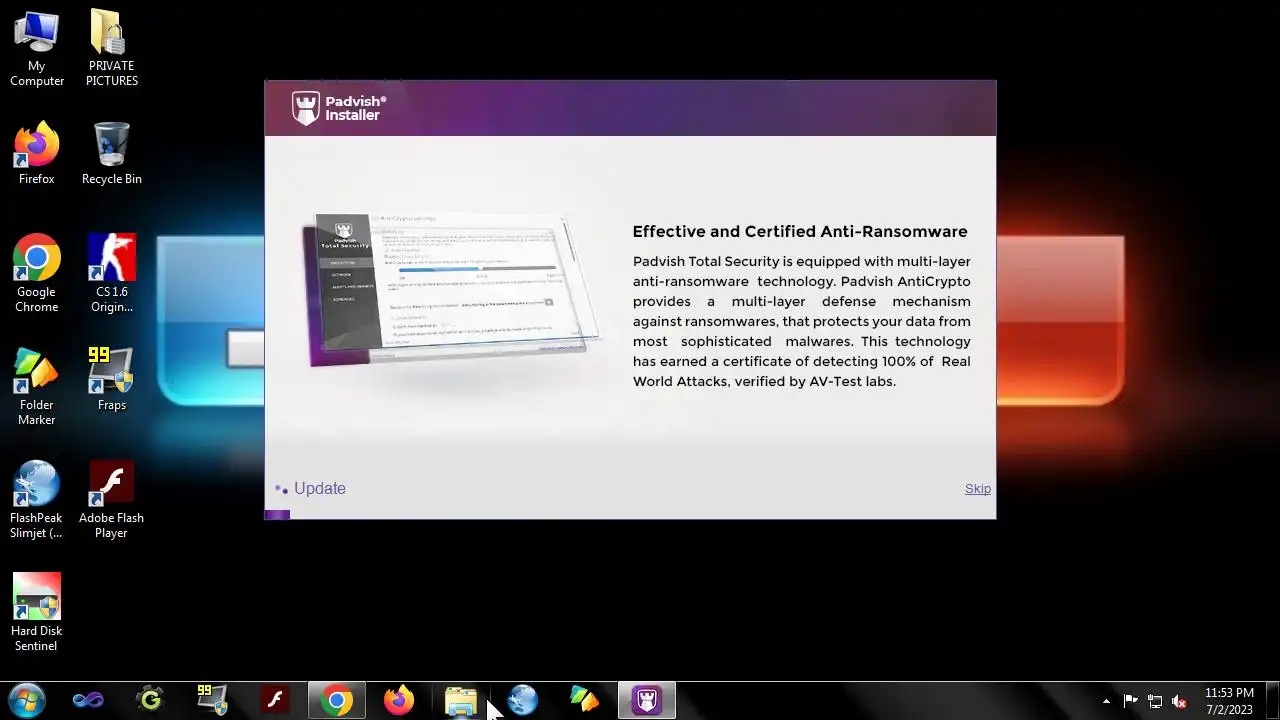This screenshot has height=720, width=1280.
Task: Open Folder Marker from the taskbar
Action: pos(585,700)
